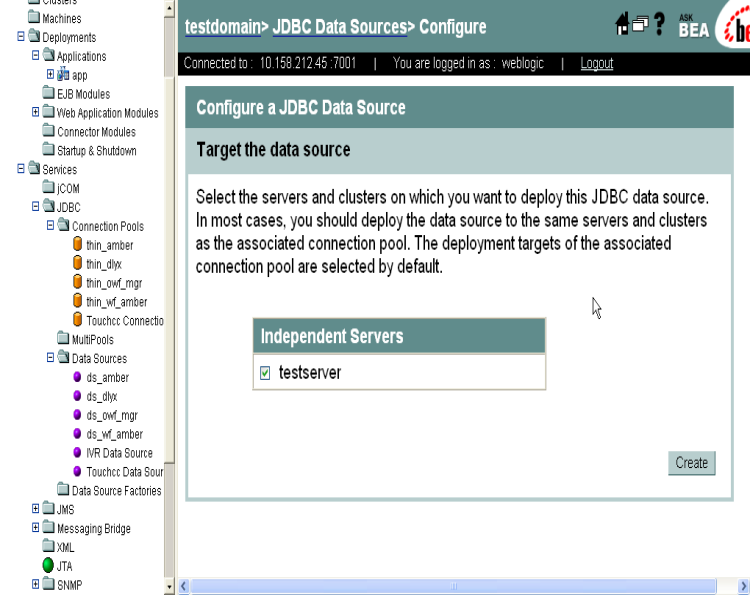Click the green JTA circle icon
Image resolution: width=750 pixels, height=595 pixels.
(48, 565)
